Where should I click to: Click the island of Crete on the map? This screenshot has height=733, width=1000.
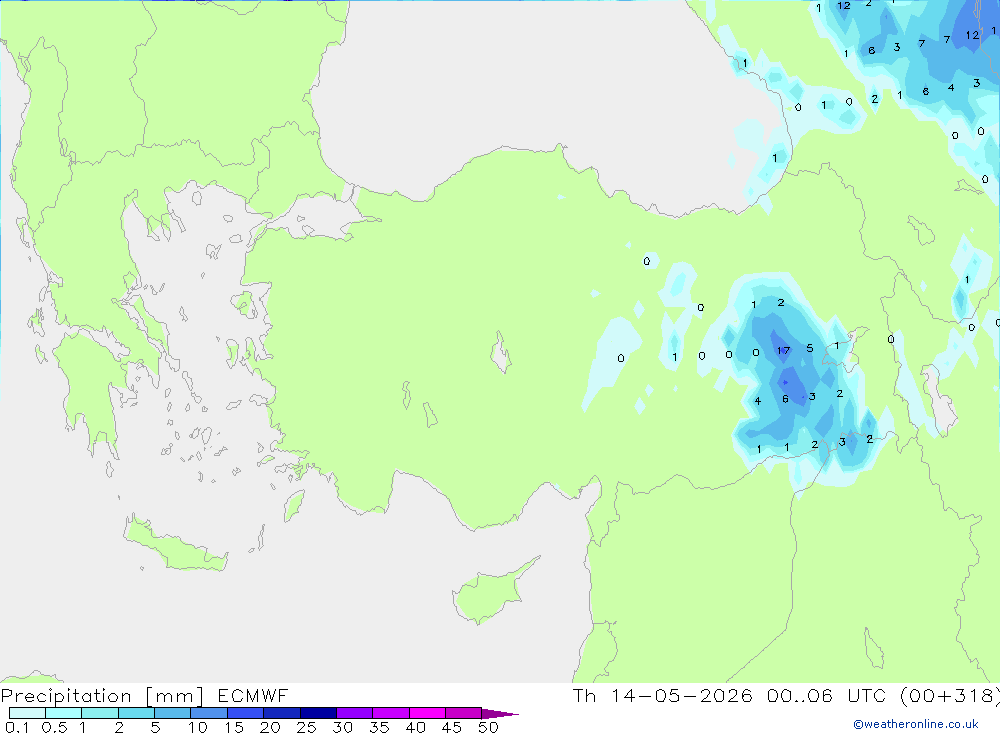[175, 547]
